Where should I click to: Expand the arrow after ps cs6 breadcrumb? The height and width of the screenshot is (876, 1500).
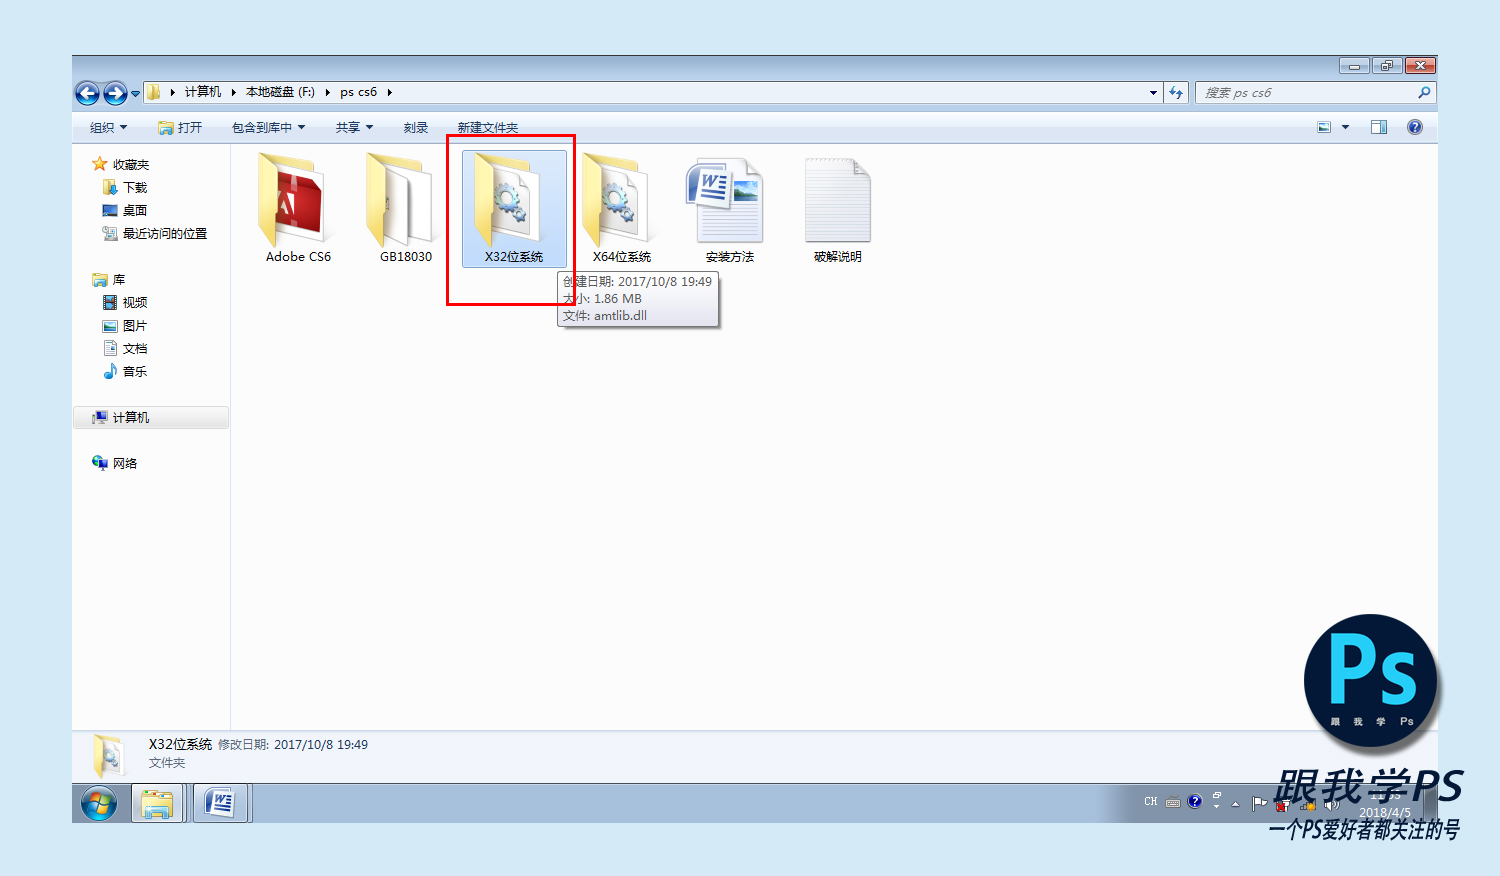pyautogui.click(x=389, y=92)
